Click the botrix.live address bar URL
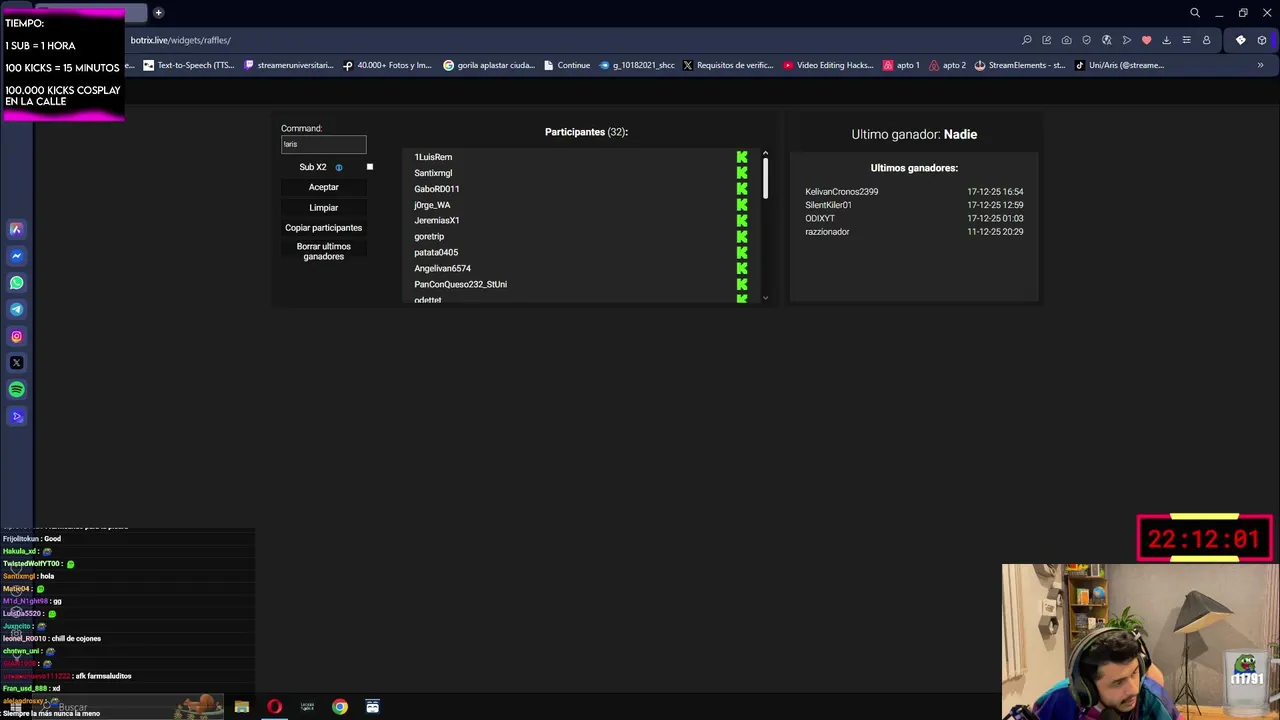The image size is (1280, 720). tap(181, 40)
